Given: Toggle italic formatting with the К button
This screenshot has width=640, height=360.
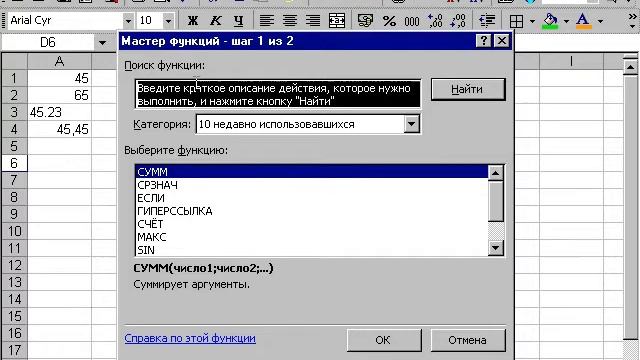Looking at the screenshot, I should [x=216, y=20].
